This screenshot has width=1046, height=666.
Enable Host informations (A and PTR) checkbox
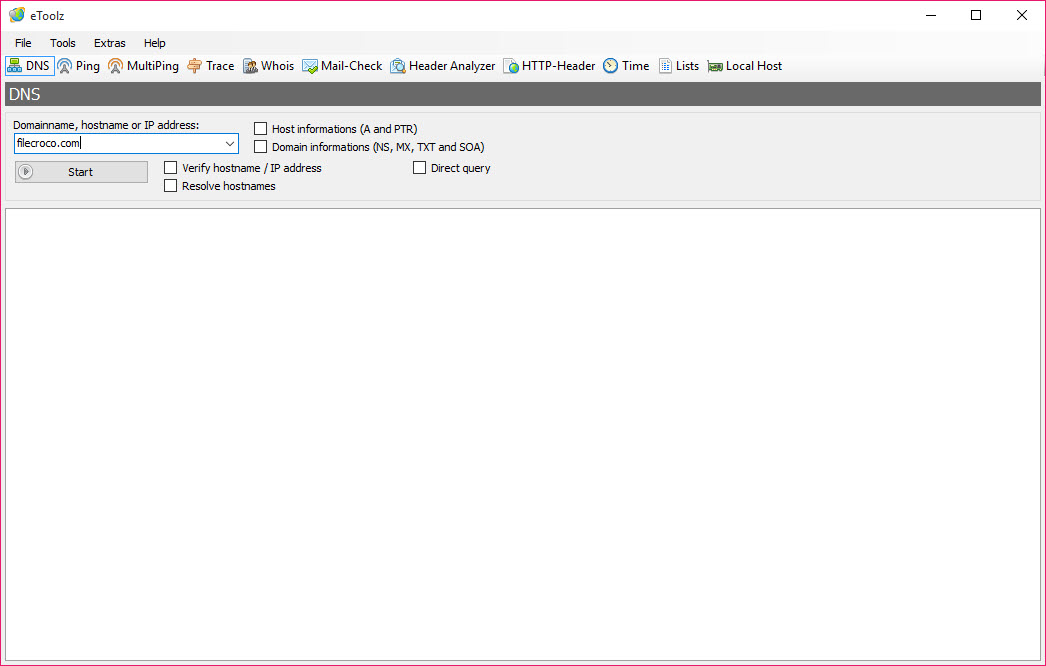point(261,129)
